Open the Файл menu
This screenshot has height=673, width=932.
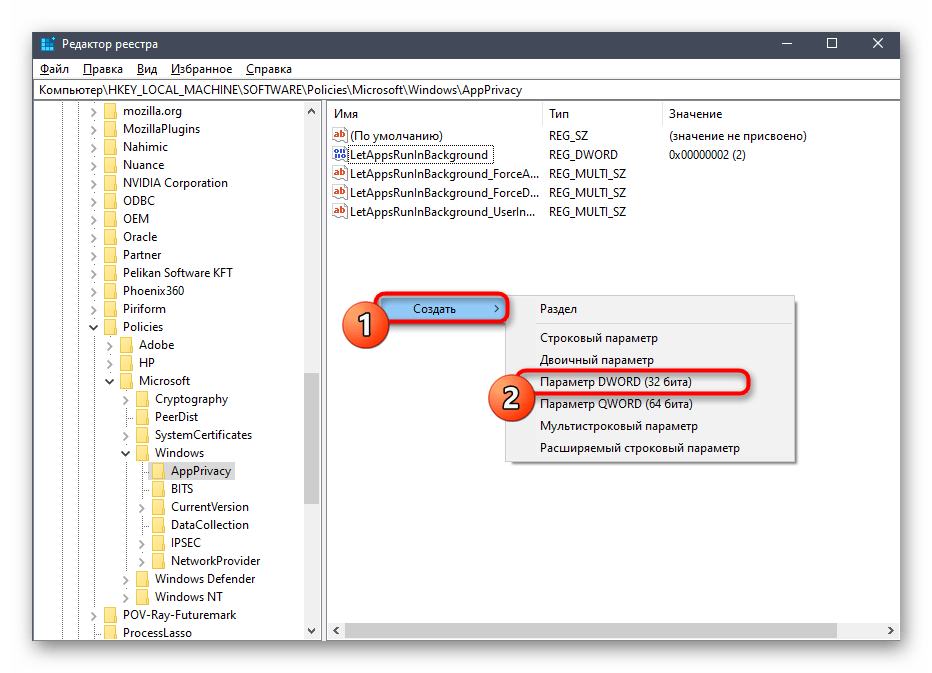tap(53, 69)
